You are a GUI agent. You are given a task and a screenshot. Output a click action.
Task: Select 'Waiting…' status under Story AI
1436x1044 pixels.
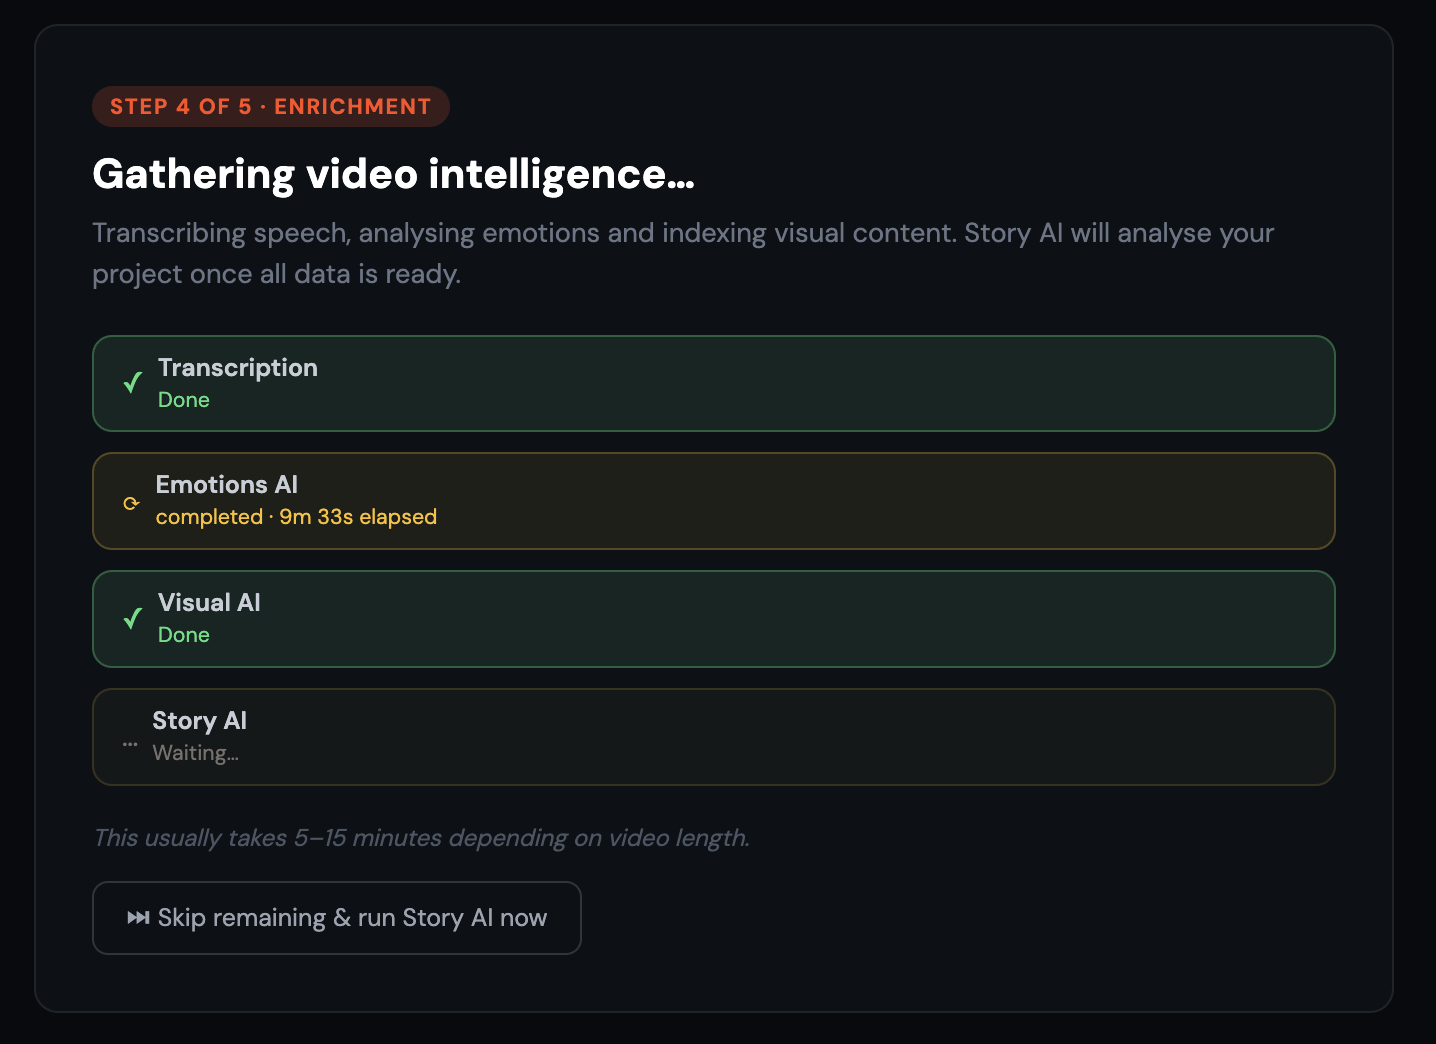[x=195, y=753]
